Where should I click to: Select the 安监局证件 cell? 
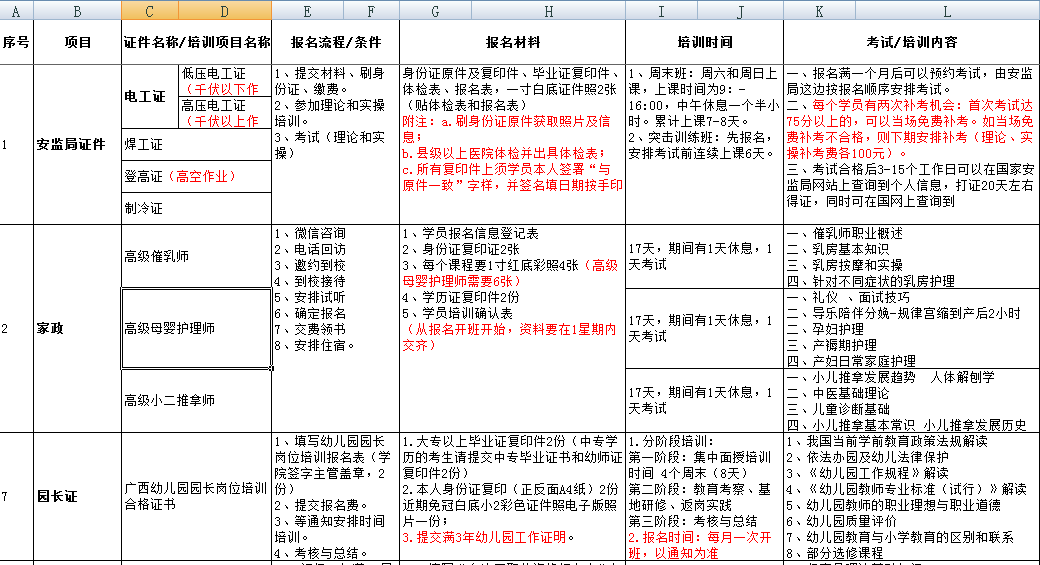click(77, 145)
